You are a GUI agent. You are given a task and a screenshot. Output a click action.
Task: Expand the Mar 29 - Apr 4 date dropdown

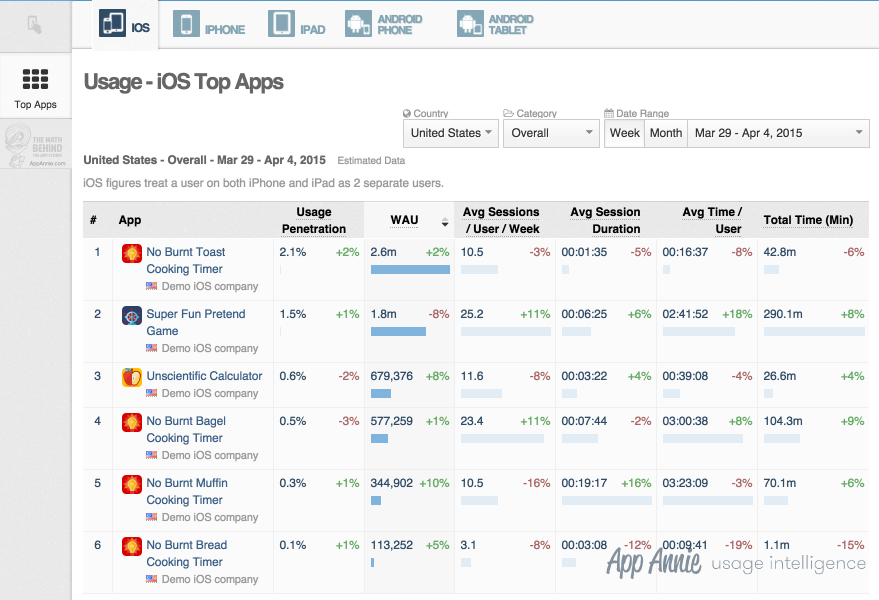[778, 133]
